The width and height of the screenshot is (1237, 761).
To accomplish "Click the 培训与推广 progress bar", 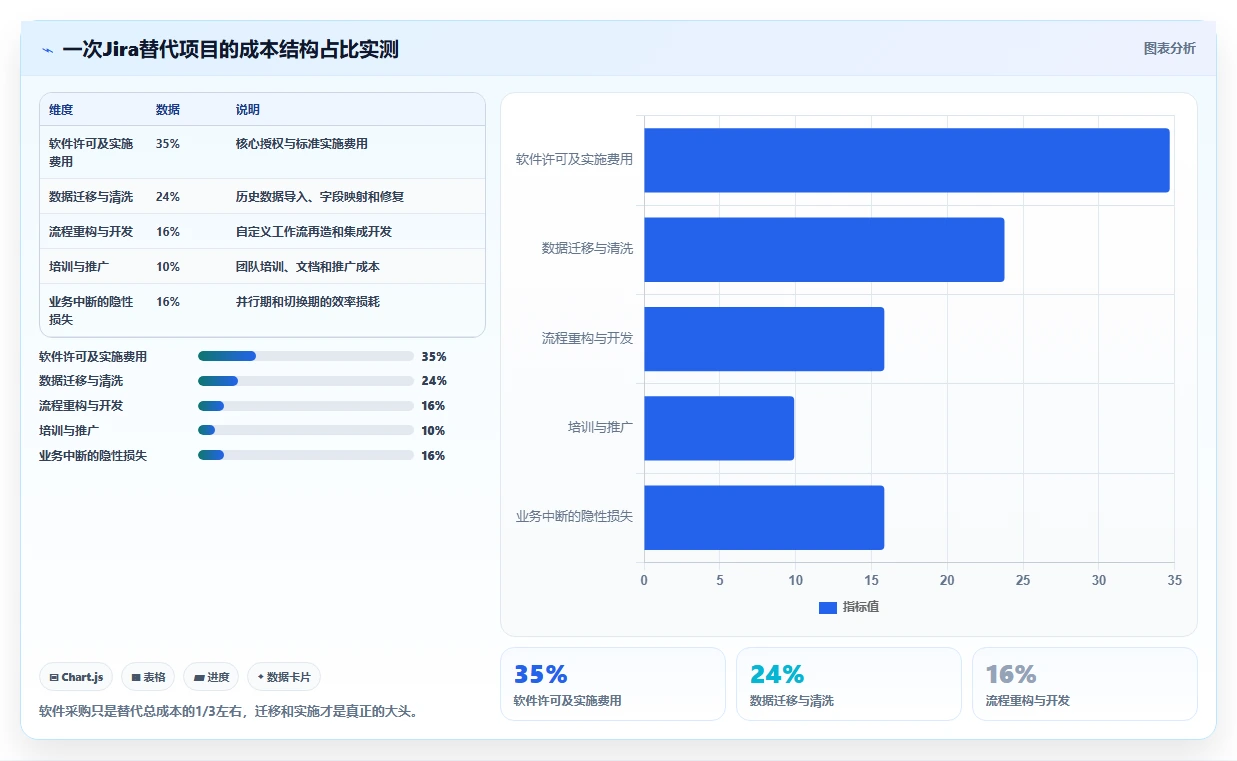I will coord(306,430).
